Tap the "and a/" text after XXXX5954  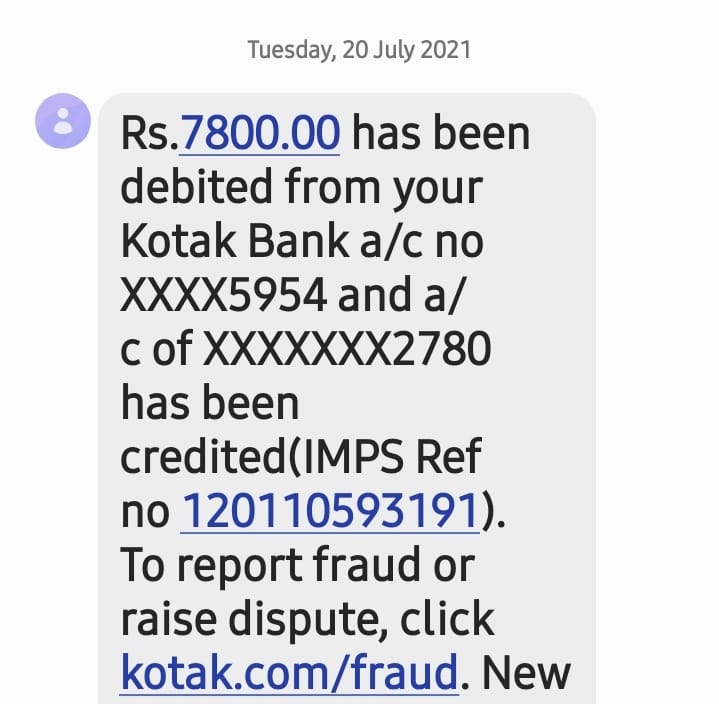pyautogui.click(x=402, y=295)
